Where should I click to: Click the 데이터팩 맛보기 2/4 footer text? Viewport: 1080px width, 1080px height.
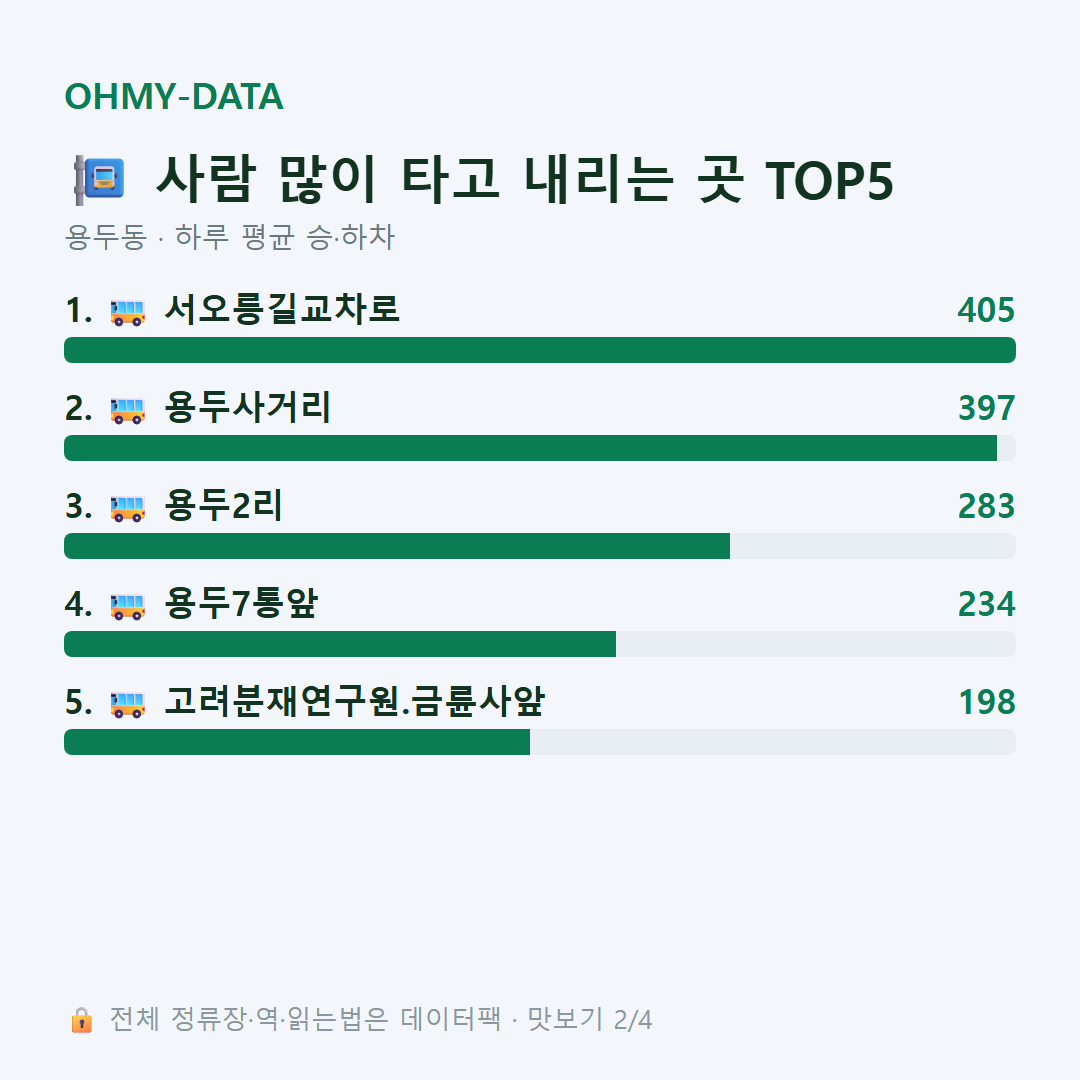(526, 1019)
